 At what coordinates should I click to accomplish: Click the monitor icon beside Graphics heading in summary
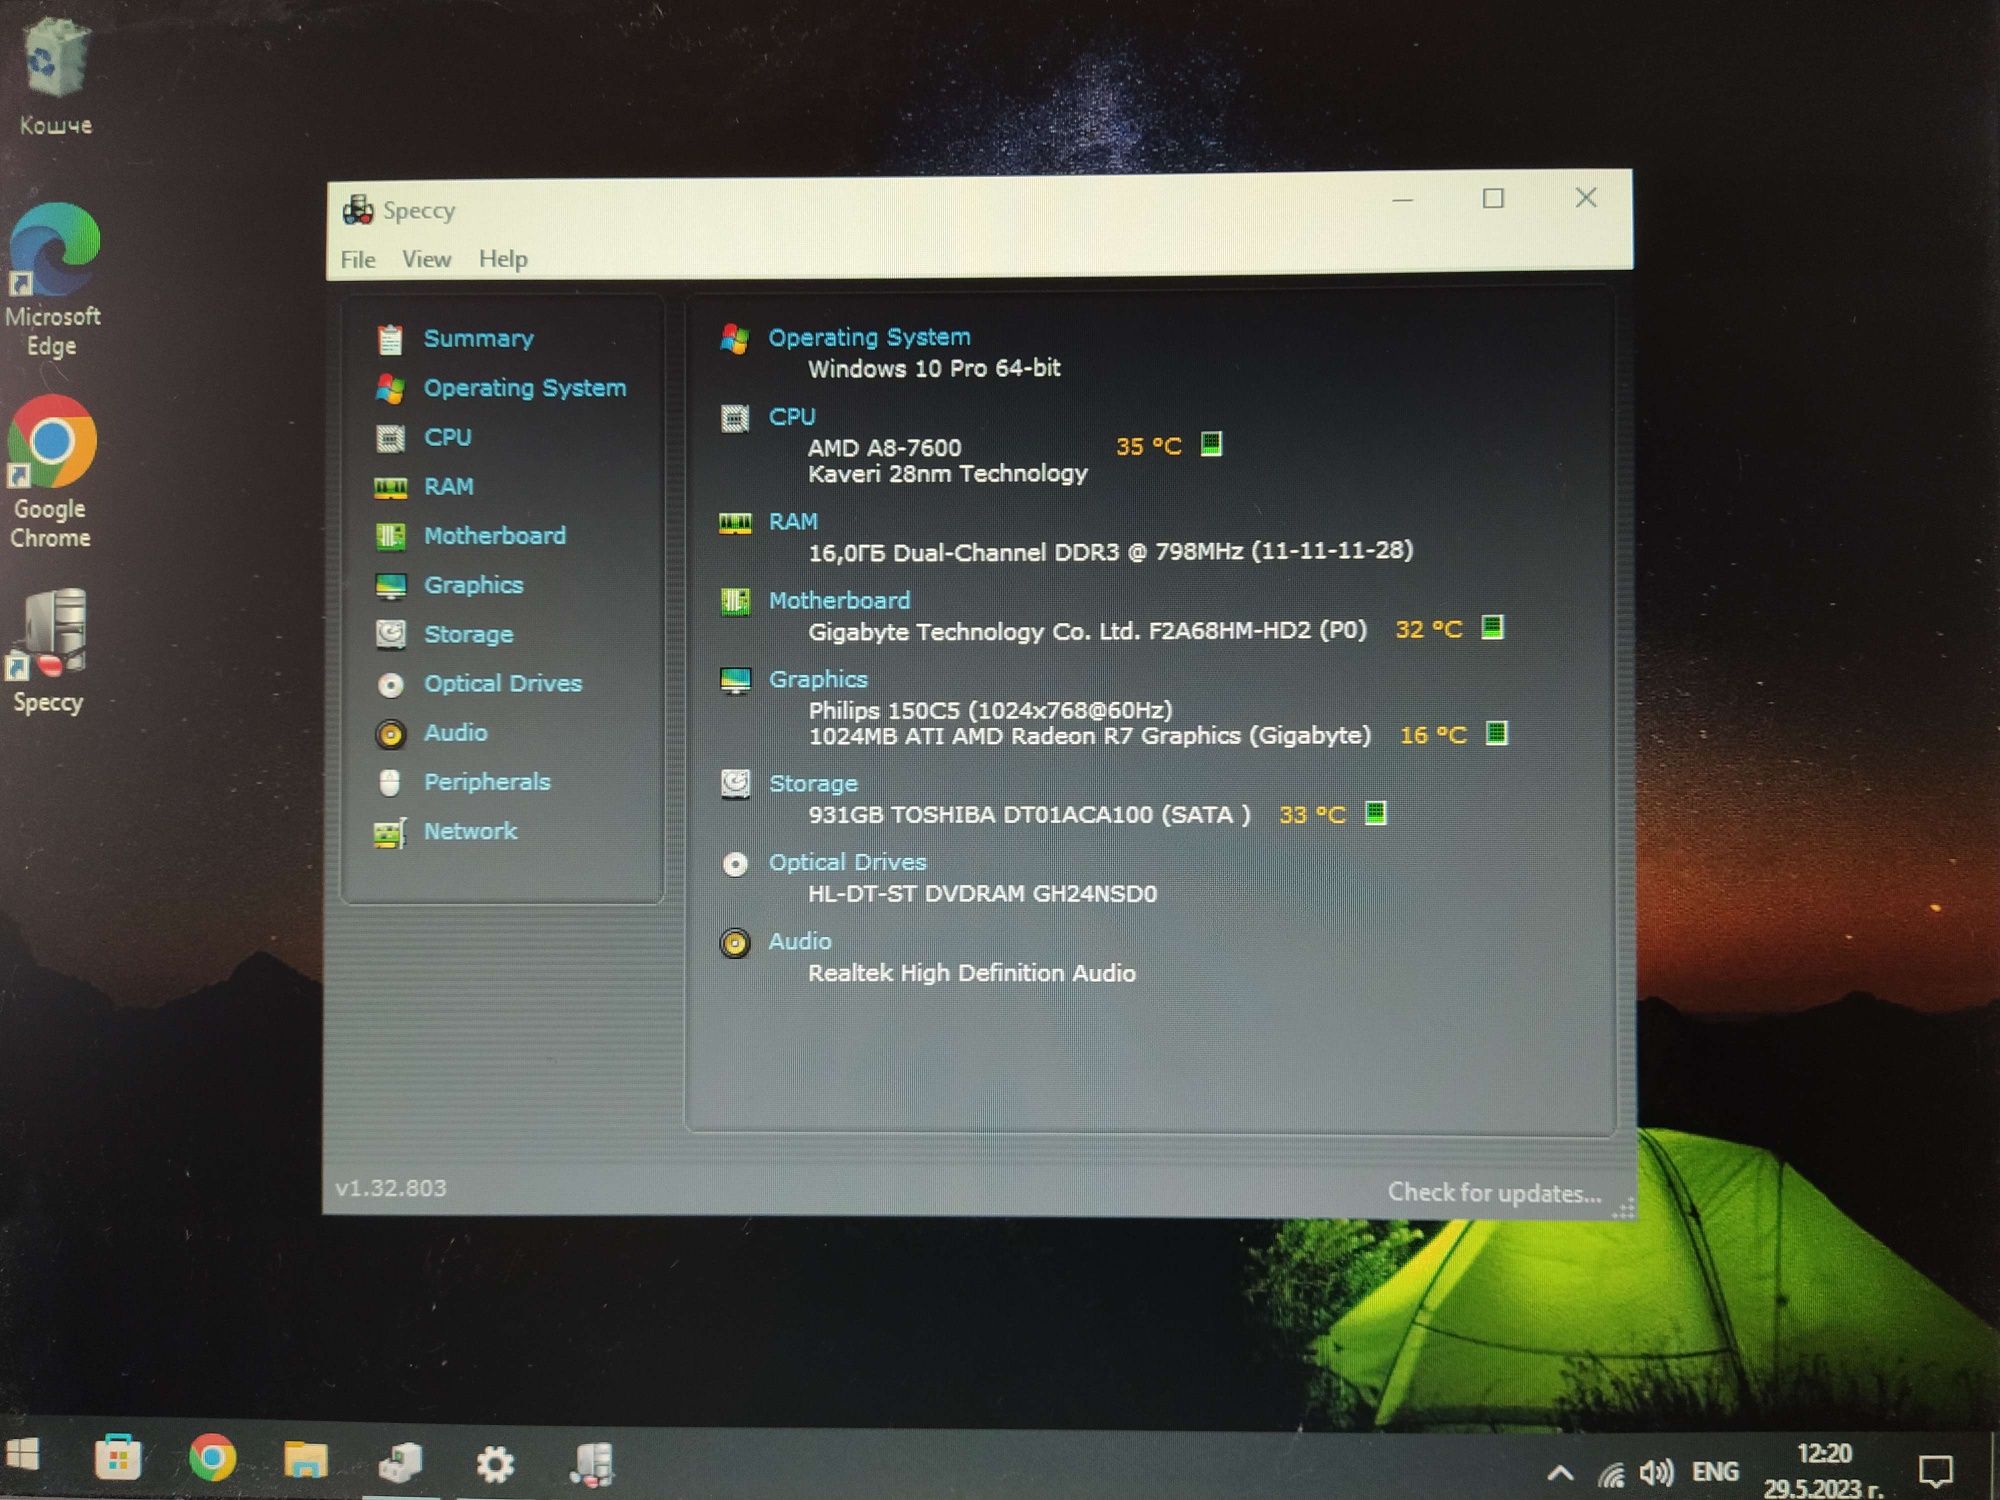point(735,681)
